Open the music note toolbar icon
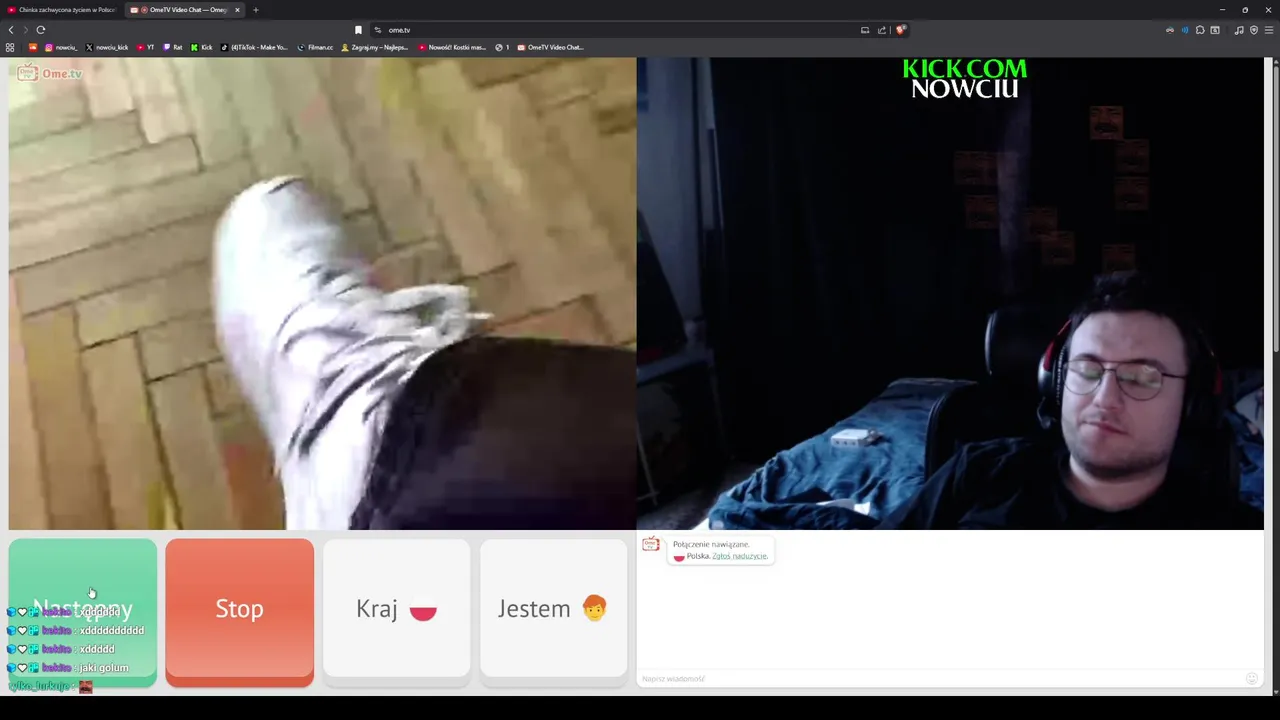The width and height of the screenshot is (1280, 720). (x=1239, y=30)
